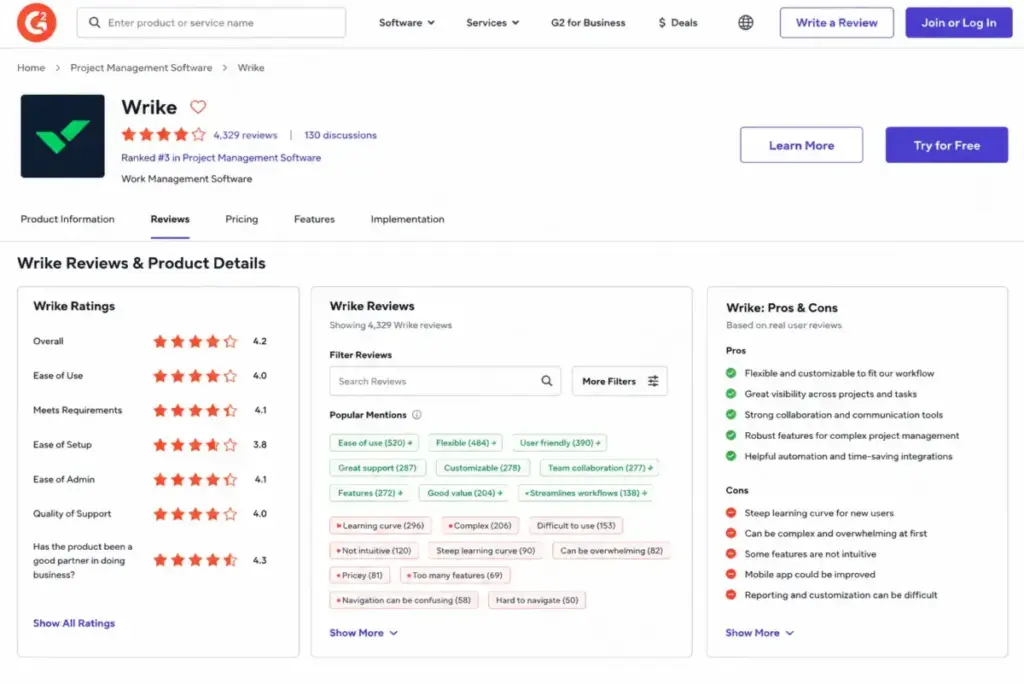Click the Learn More button
1024x684 pixels.
click(801, 145)
